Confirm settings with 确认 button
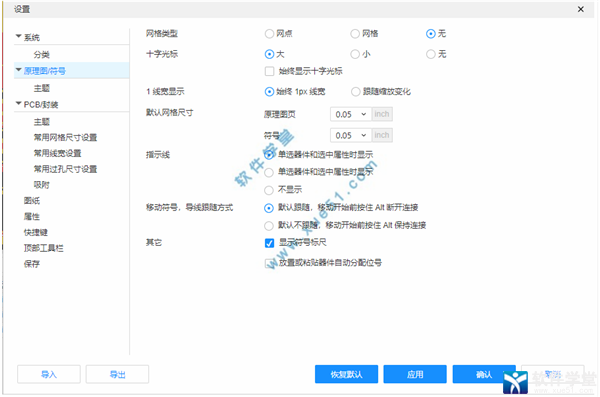600x397 pixels. (x=484, y=374)
